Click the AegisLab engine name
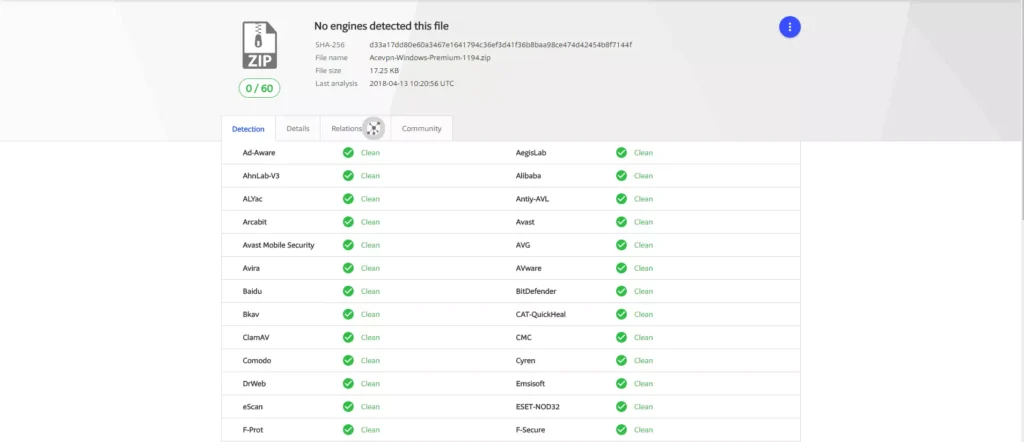The width and height of the screenshot is (1024, 442). coord(531,153)
